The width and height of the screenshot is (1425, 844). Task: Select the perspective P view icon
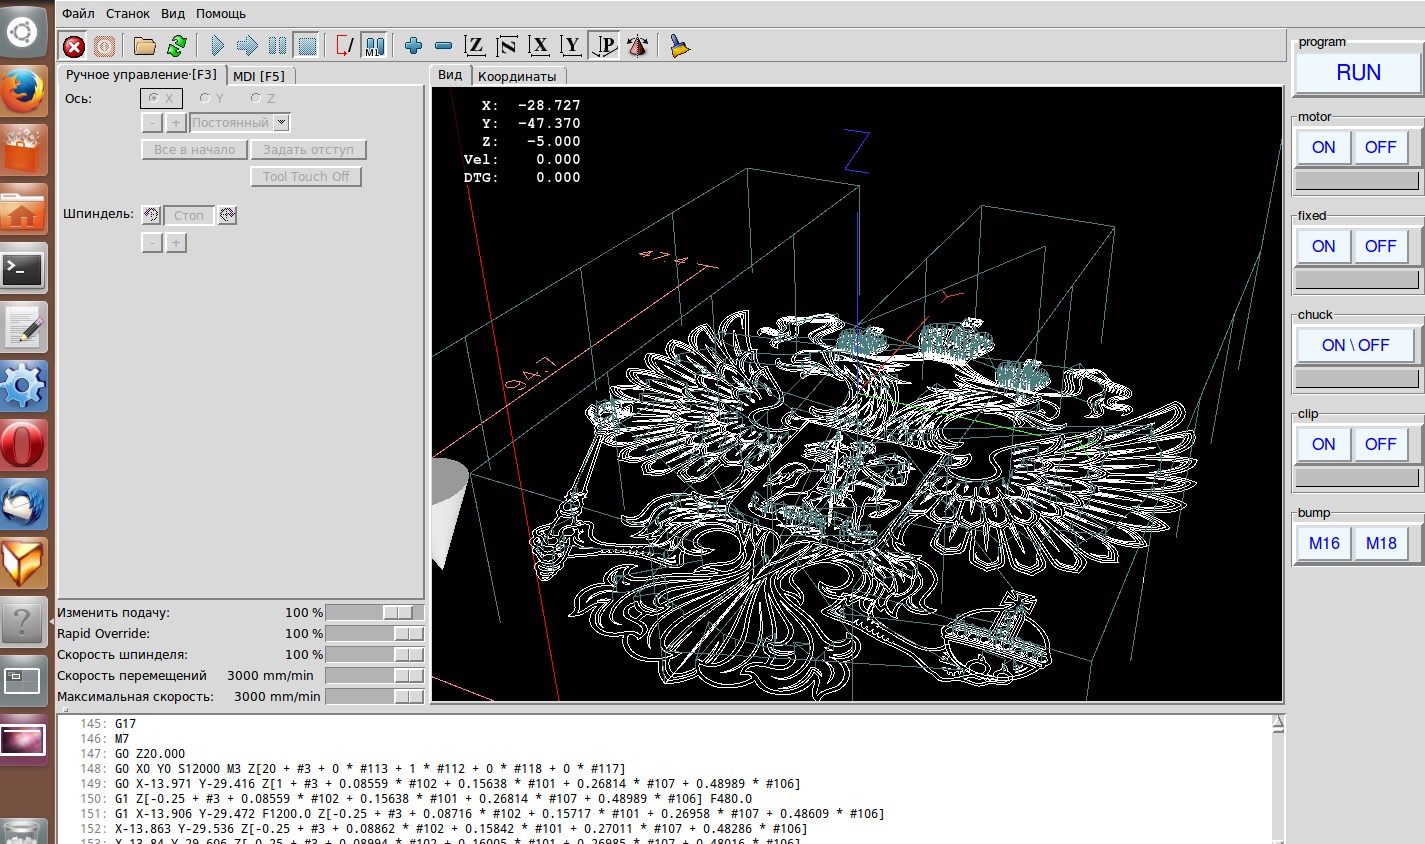point(605,46)
